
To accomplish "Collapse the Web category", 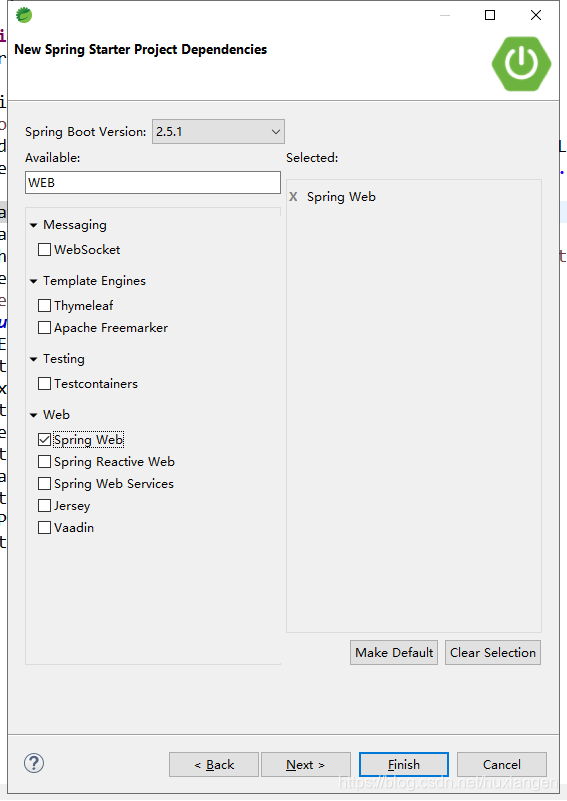I will pos(34,415).
